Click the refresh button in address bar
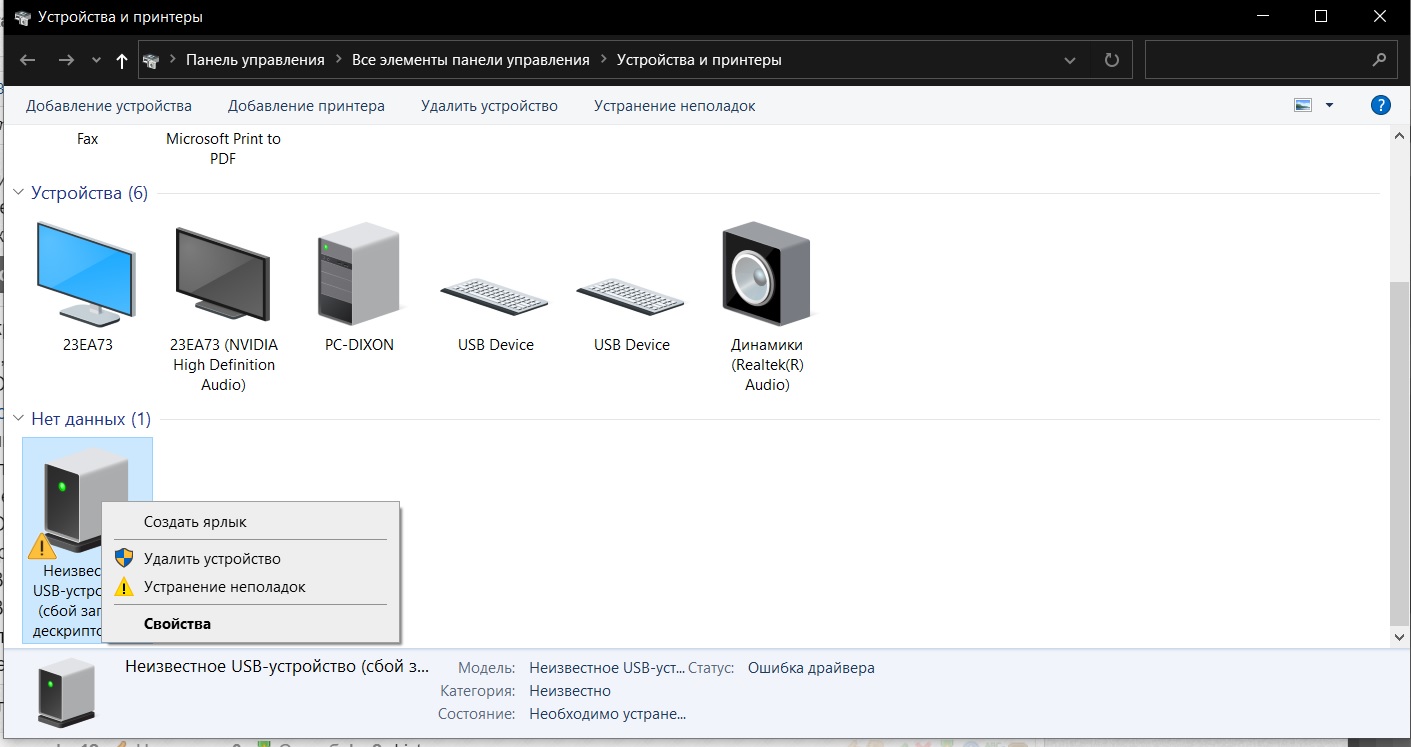1411x747 pixels. (1111, 60)
